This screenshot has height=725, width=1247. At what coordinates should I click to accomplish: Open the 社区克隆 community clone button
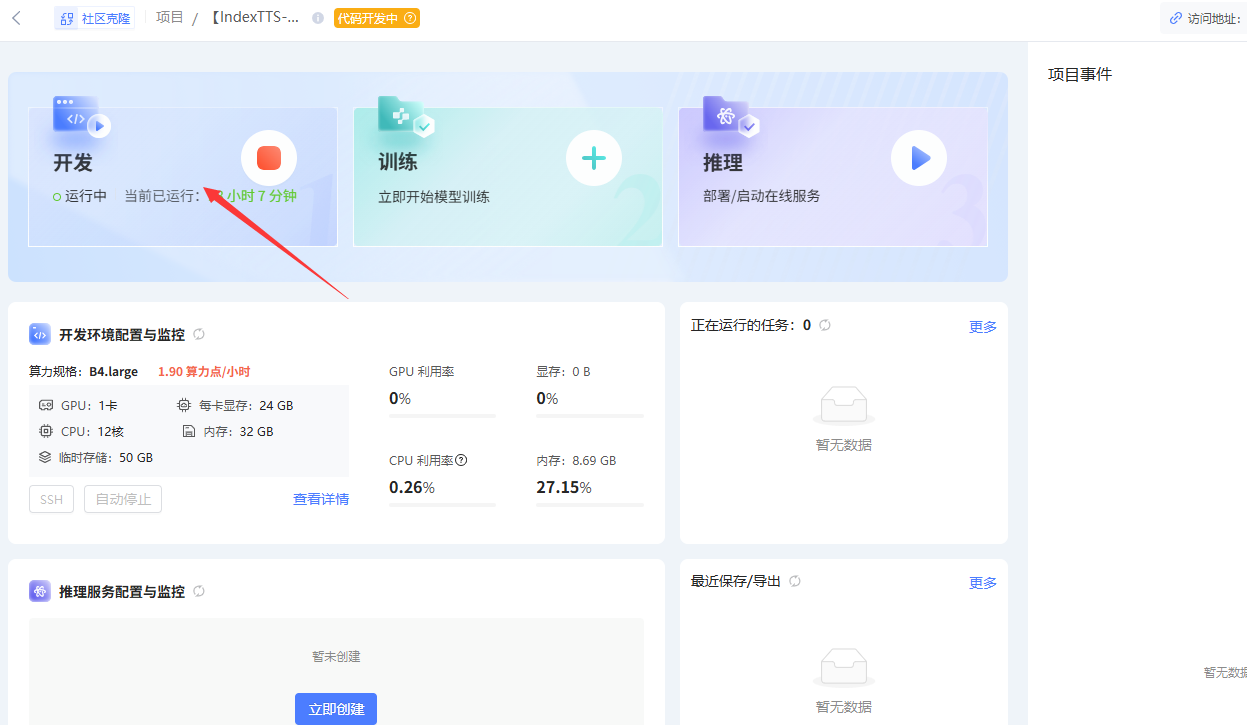[x=95, y=18]
